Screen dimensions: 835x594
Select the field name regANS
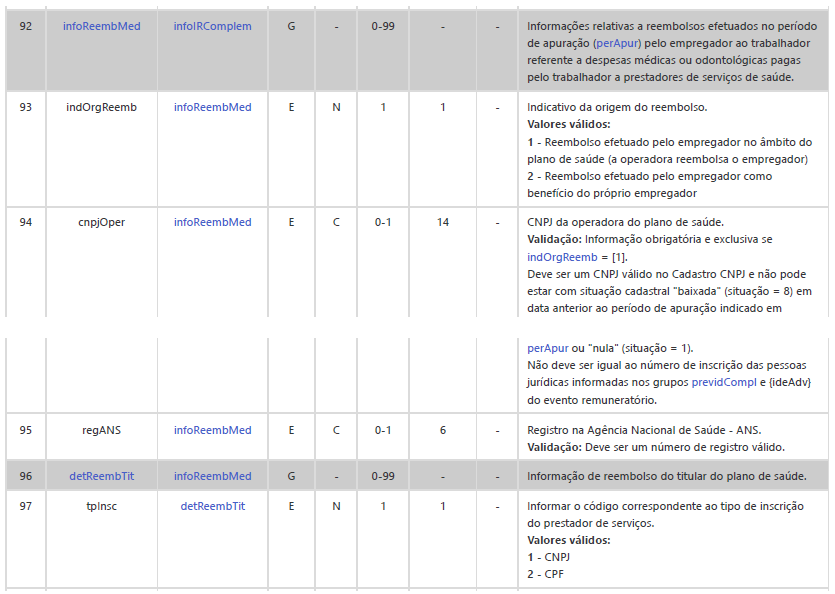coord(101,430)
